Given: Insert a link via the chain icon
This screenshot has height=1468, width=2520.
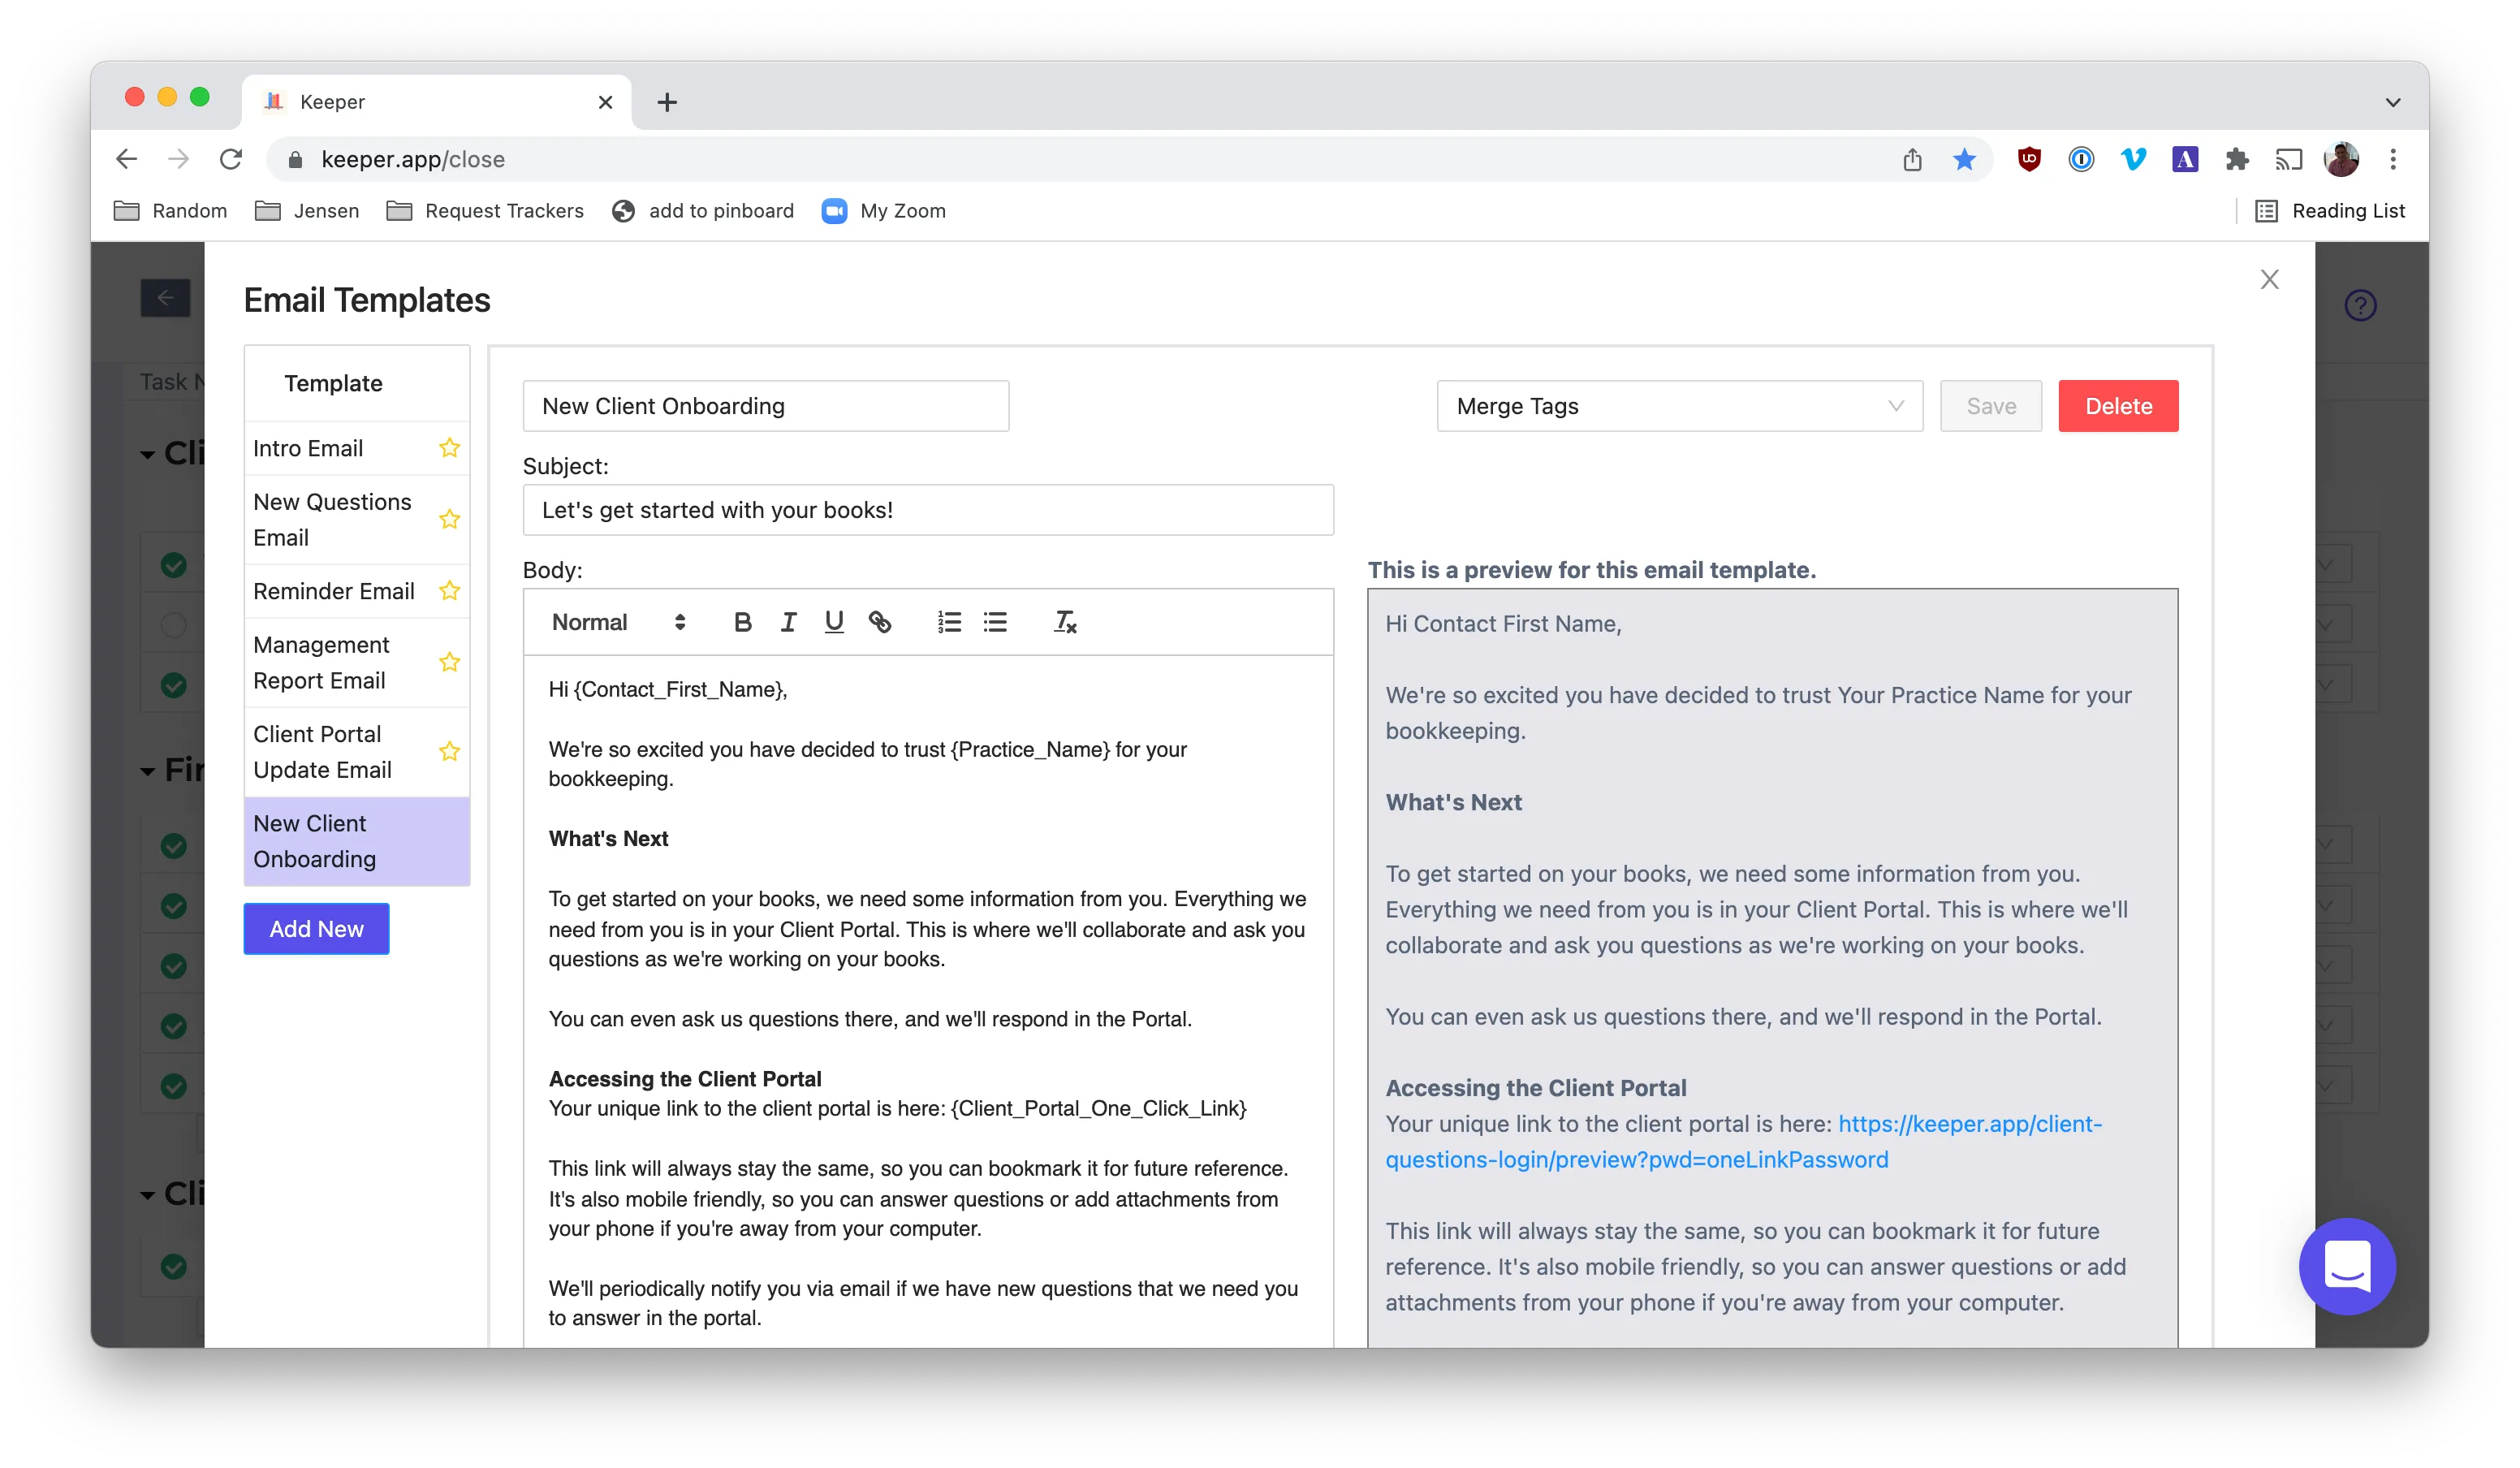Looking at the screenshot, I should [x=880, y=622].
